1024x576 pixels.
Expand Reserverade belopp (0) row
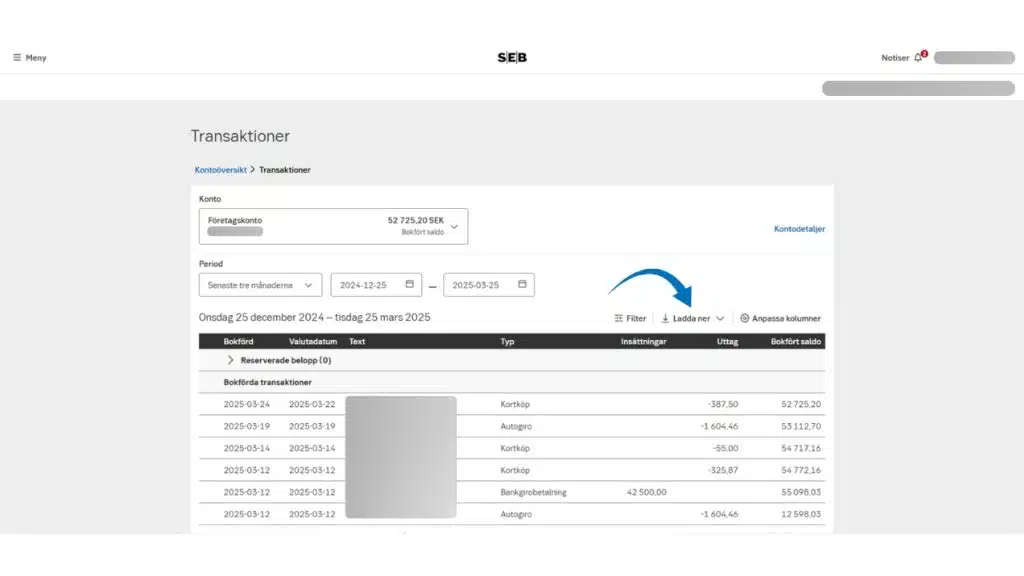click(x=230, y=360)
